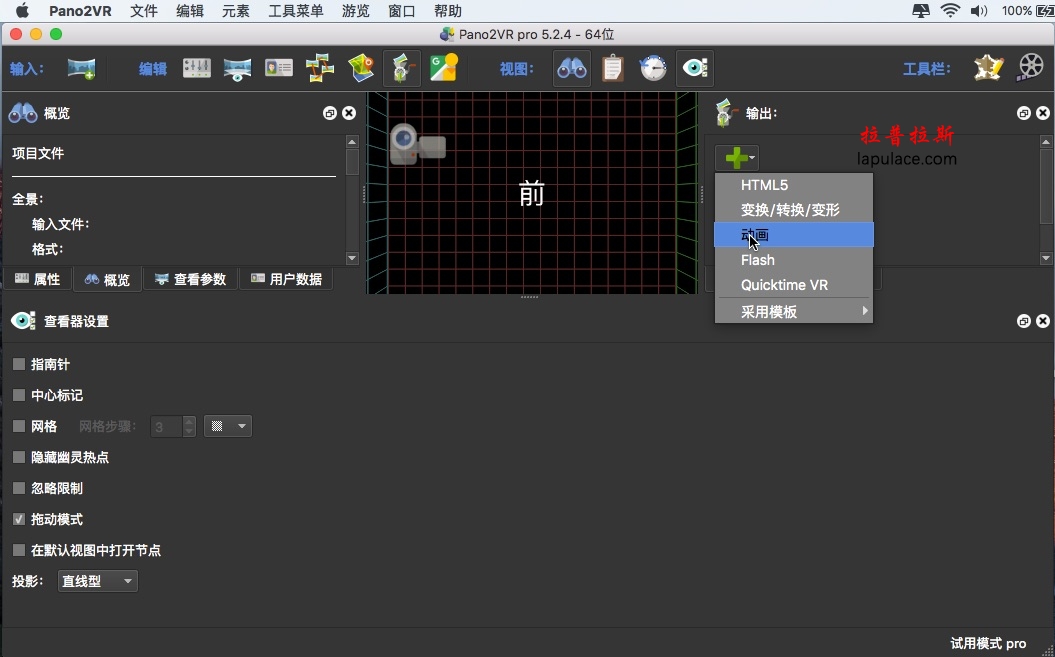This screenshot has width=1055, height=657.
Task: Click the camera icon in the panorama viewer
Action: tap(418, 144)
